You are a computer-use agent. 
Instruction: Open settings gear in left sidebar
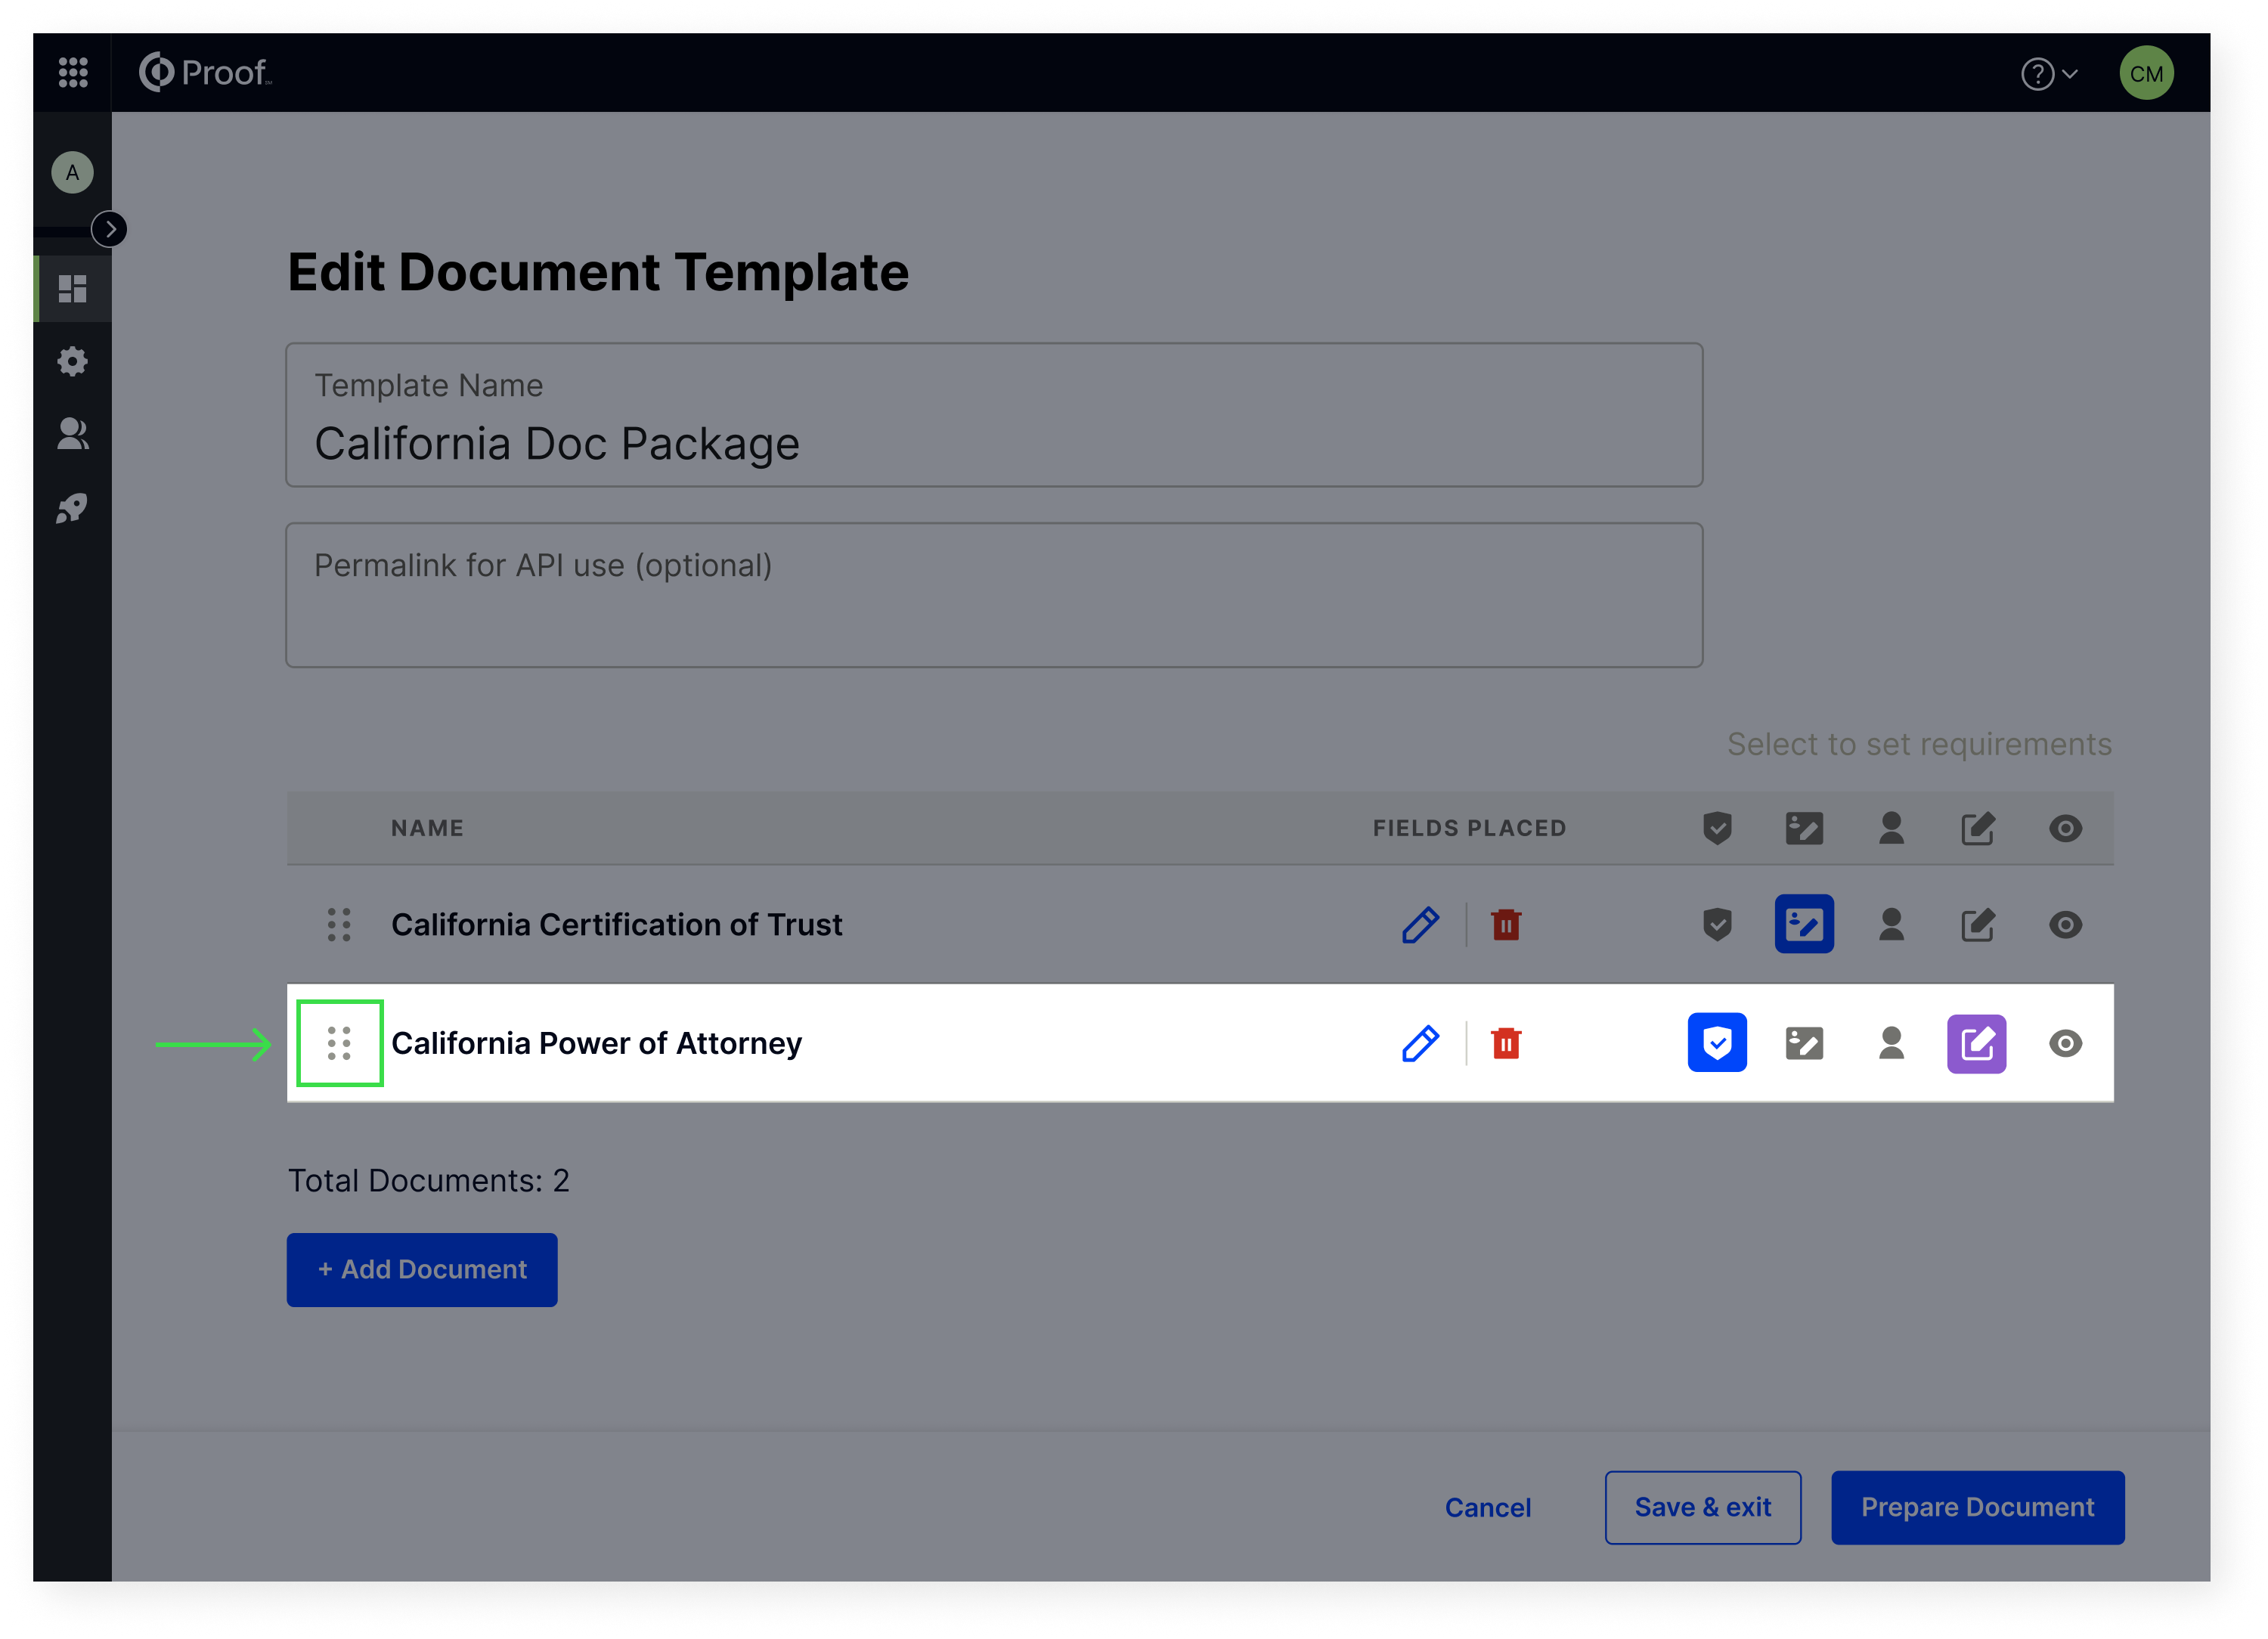tap(72, 361)
